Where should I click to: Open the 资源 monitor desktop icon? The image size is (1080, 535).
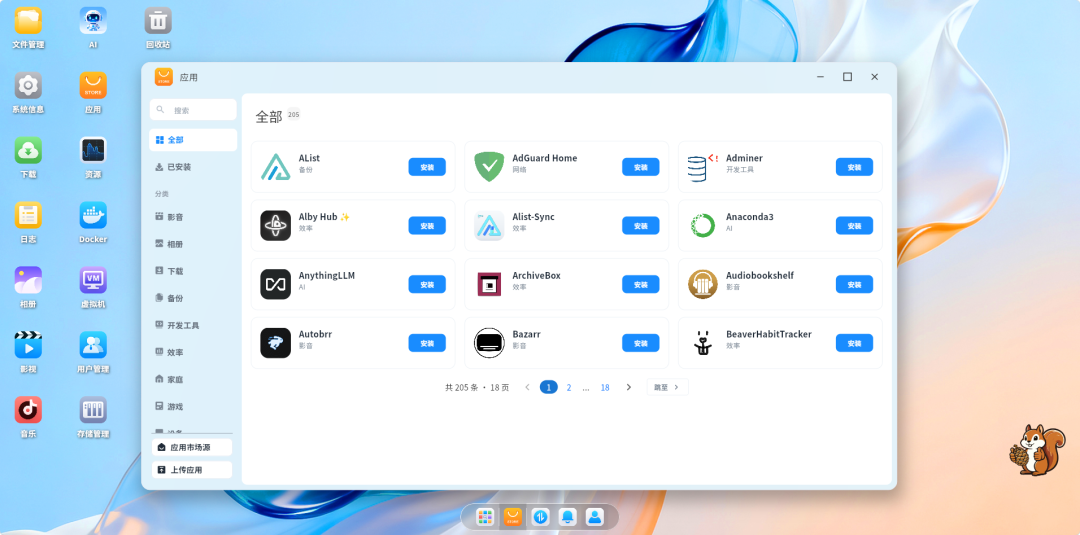coord(93,150)
